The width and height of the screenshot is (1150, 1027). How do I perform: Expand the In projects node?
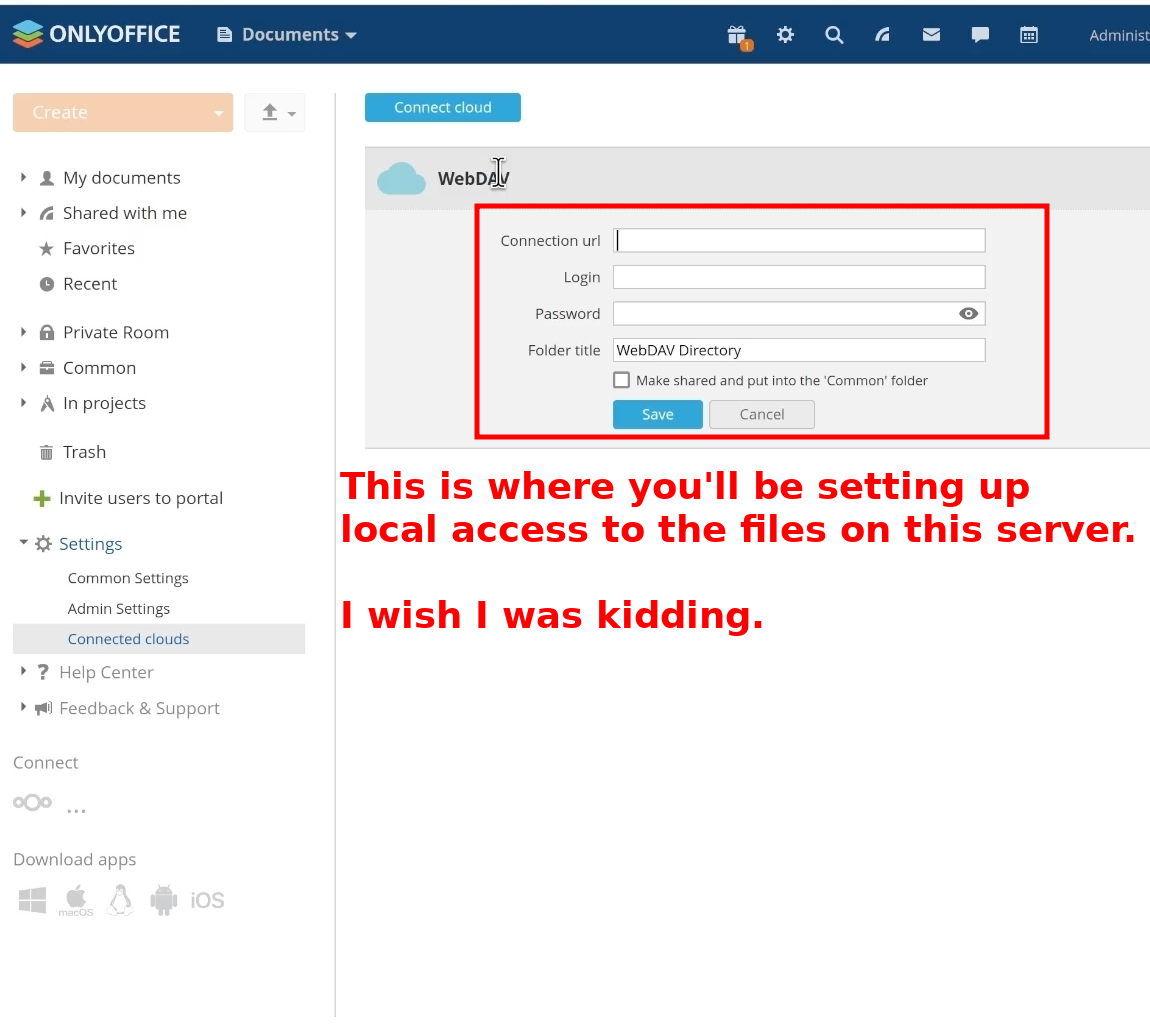click(x=23, y=403)
